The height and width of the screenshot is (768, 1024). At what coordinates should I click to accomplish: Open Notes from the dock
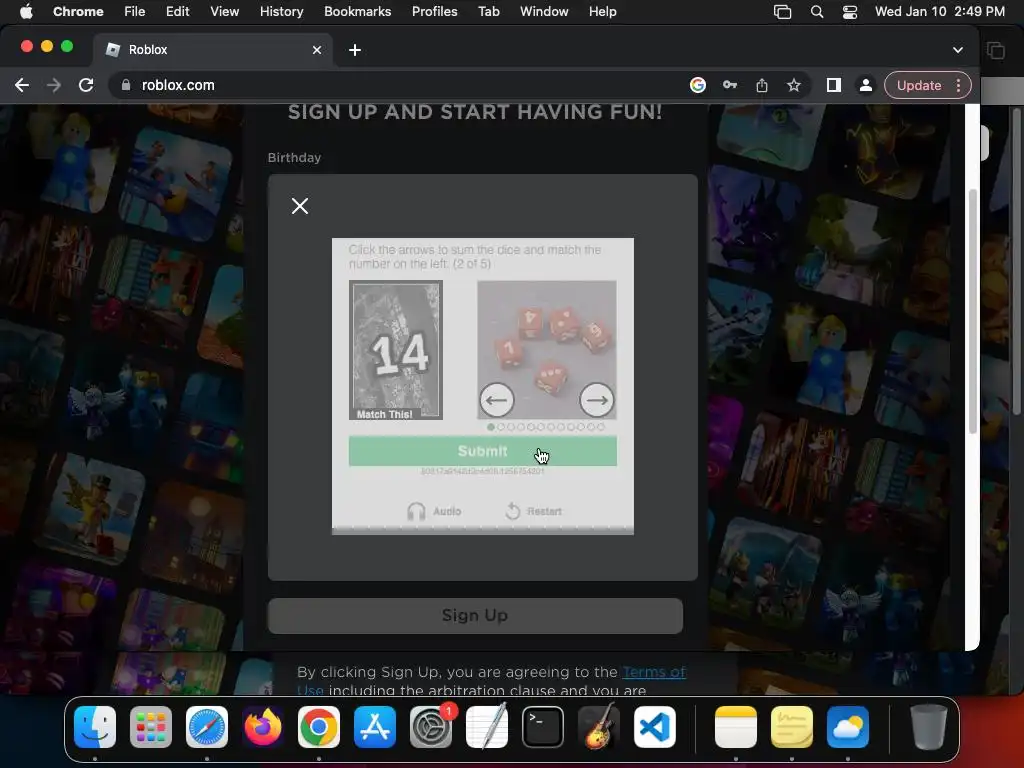735,727
